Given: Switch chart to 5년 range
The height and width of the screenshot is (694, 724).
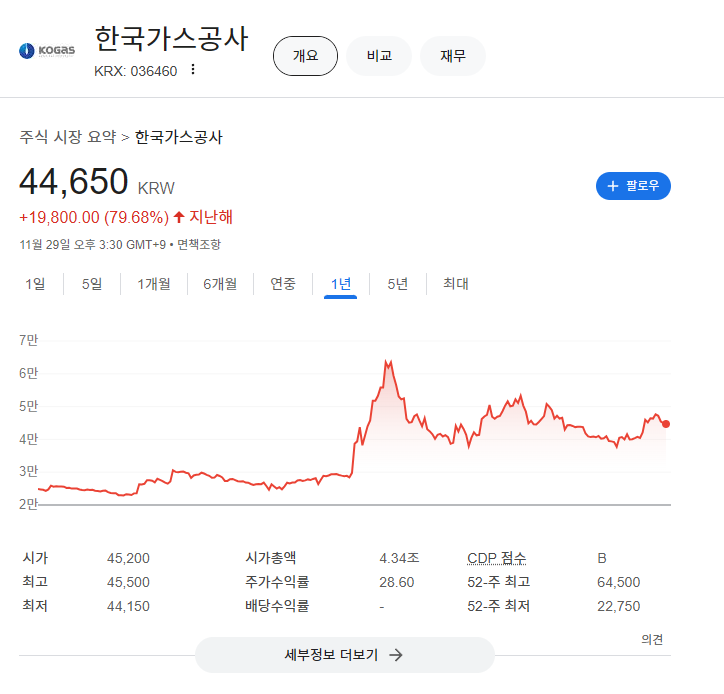Looking at the screenshot, I should point(398,284).
